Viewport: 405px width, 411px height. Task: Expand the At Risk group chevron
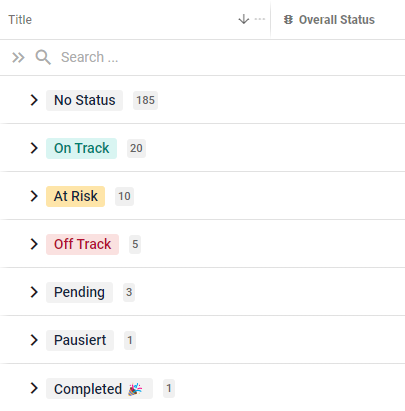(34, 196)
